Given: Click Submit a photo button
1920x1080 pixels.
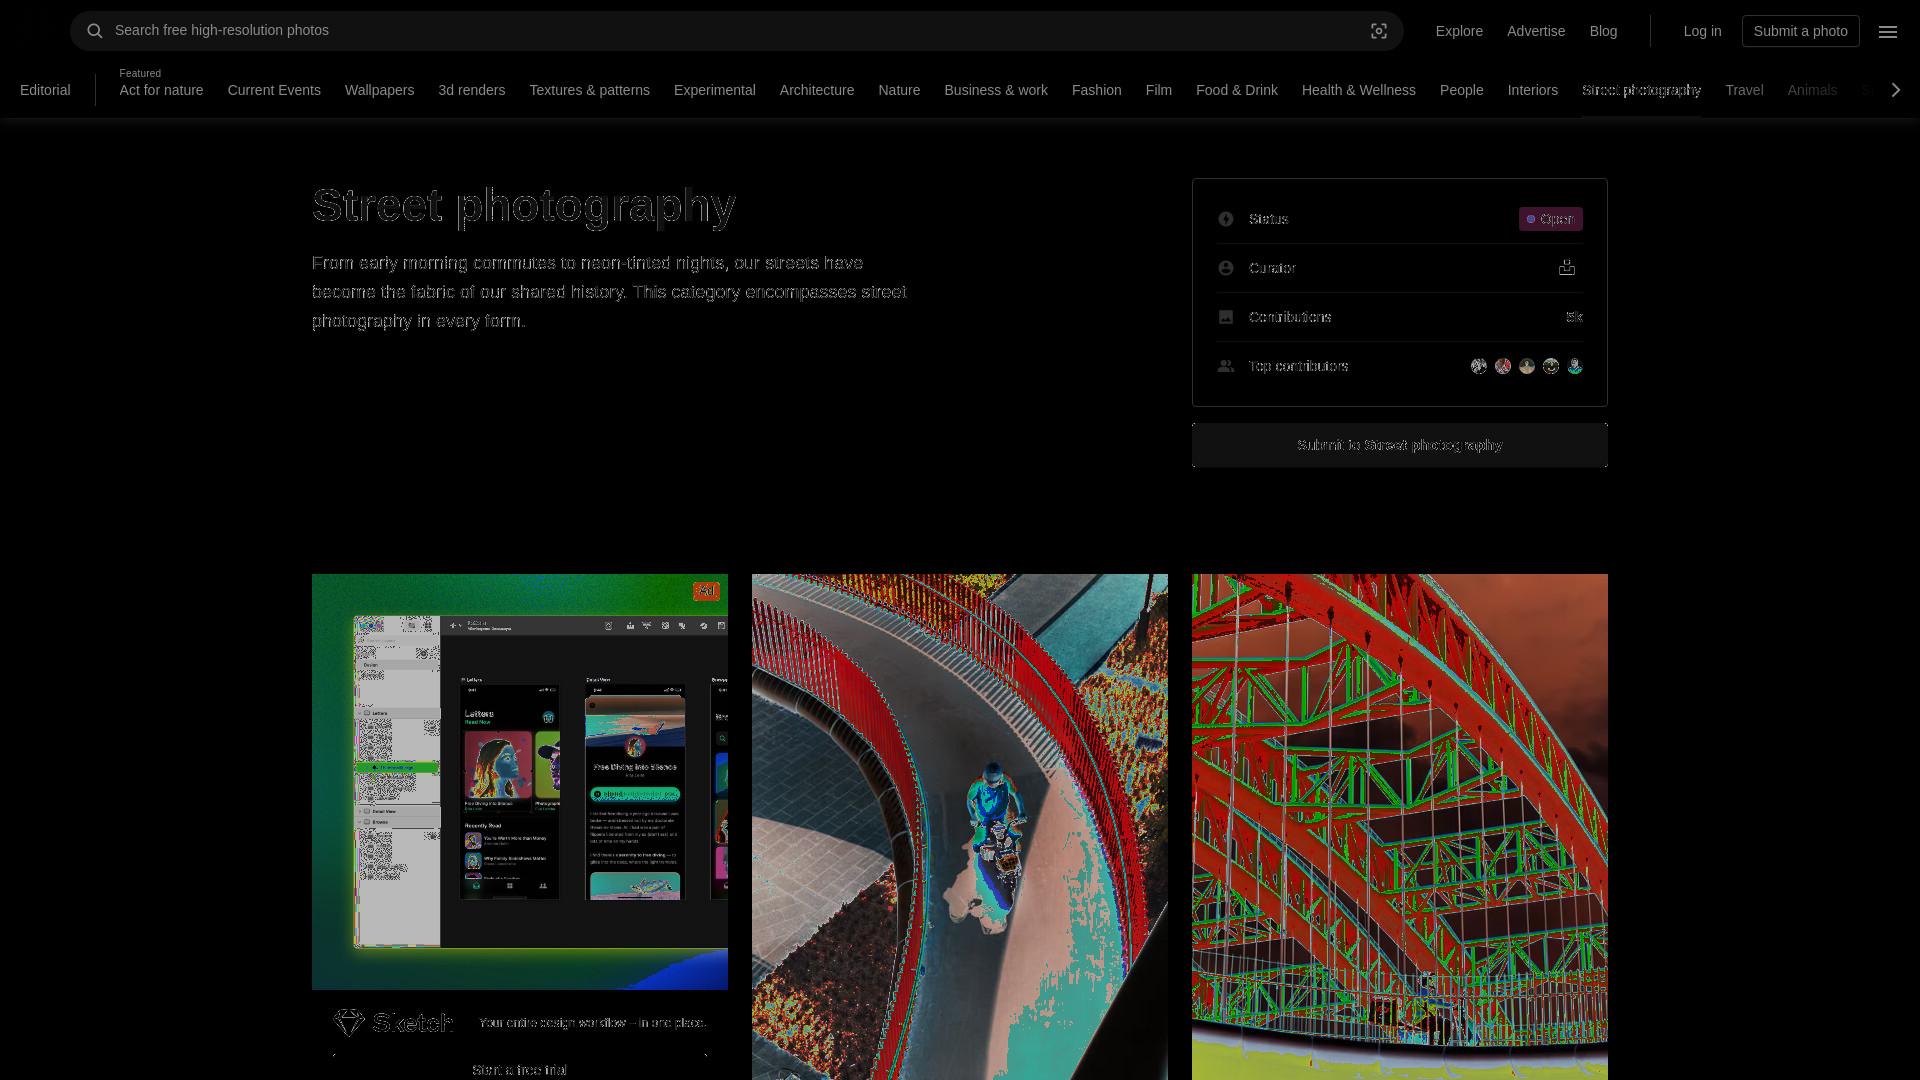Looking at the screenshot, I should (x=1800, y=31).
